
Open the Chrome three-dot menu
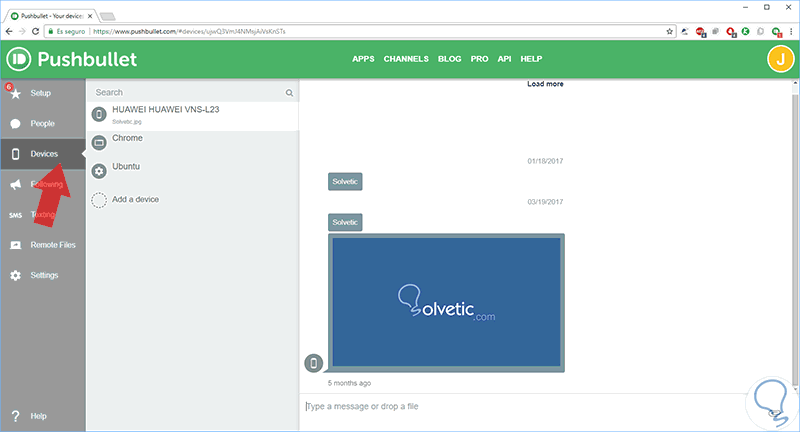pyautogui.click(x=791, y=31)
